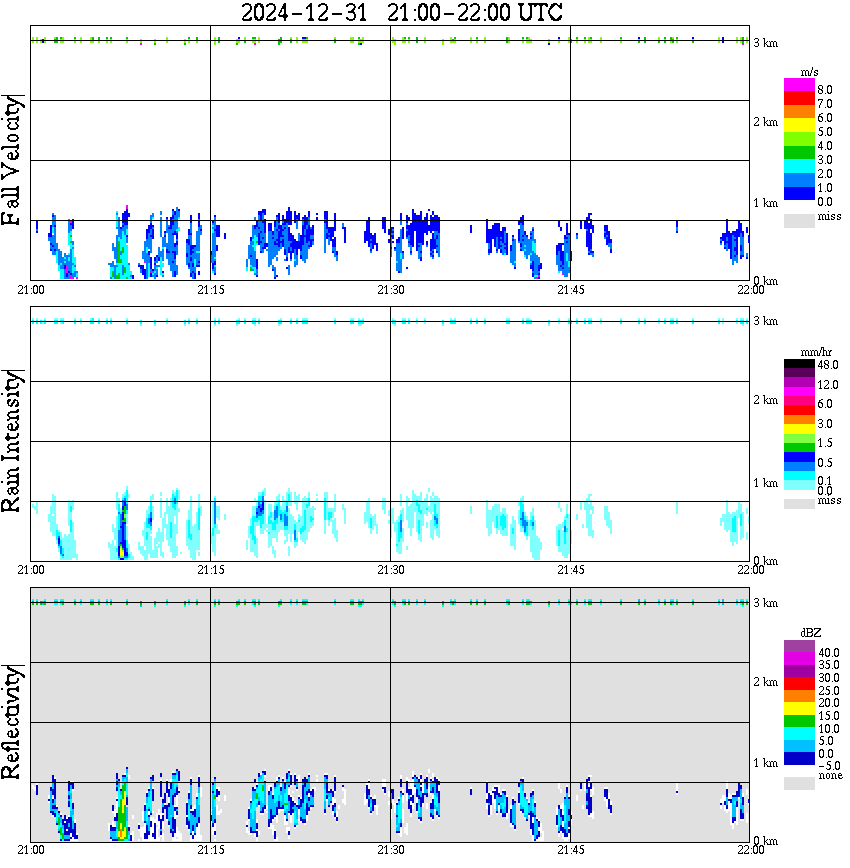Image resolution: width=850 pixels, height=868 pixels.
Task: Click the violet 40.0 swatch in dBZ legend
Action: click(x=799, y=647)
